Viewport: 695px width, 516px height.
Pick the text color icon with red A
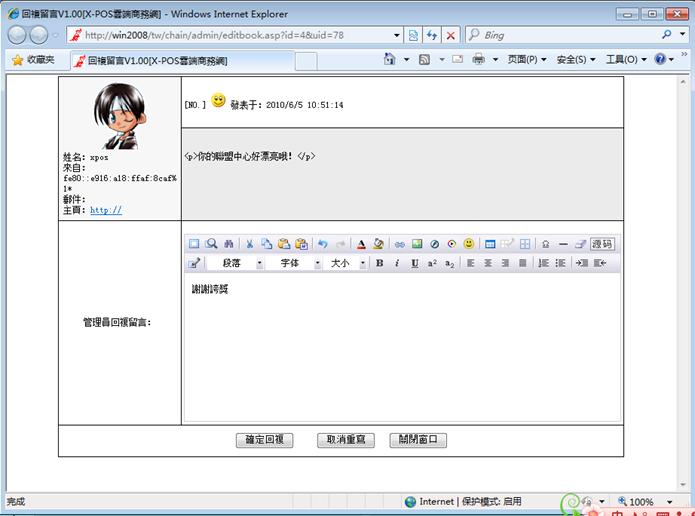(x=361, y=244)
